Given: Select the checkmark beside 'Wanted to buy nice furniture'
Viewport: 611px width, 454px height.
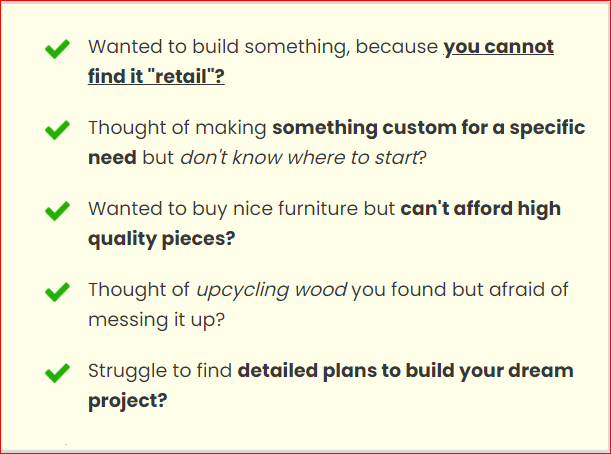Looking at the screenshot, I should (58, 210).
